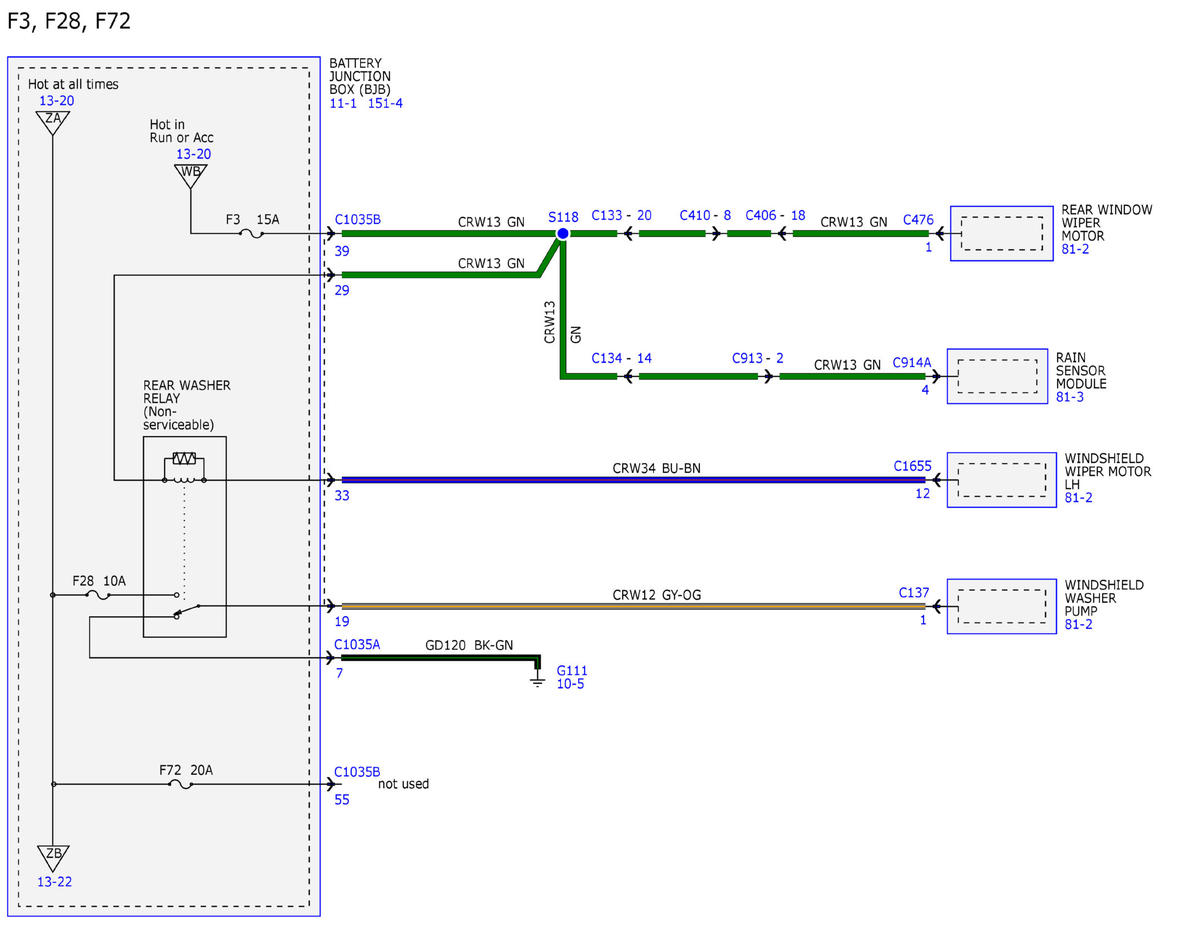Open connector C913 - 2
Image resolution: width=1200 pixels, height=927 pixels.
(x=757, y=358)
